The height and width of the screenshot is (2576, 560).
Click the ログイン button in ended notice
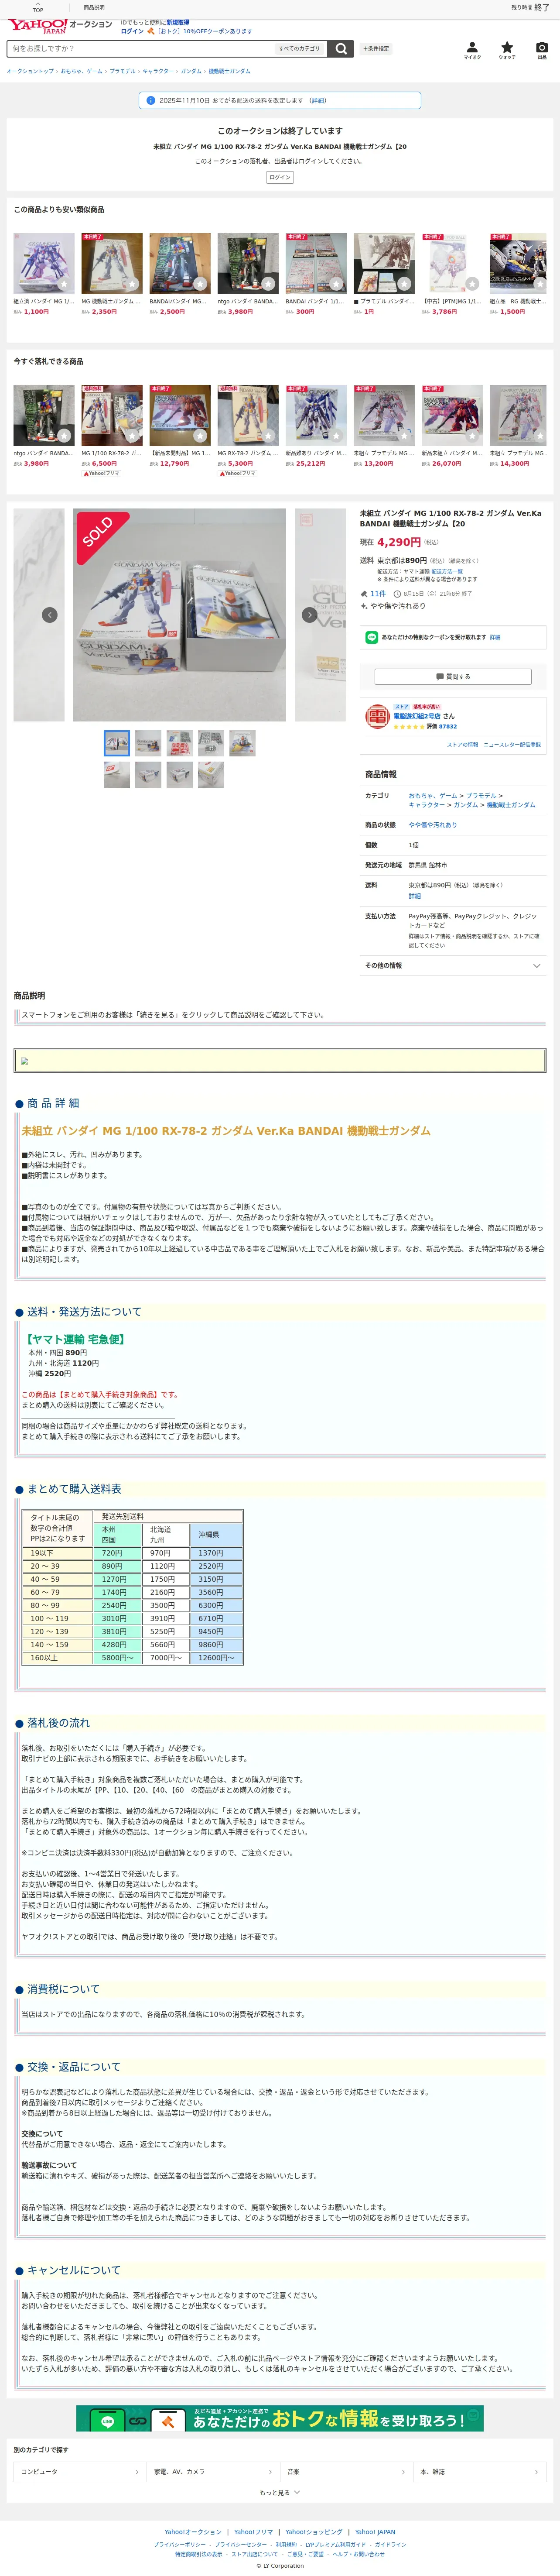[x=280, y=177]
